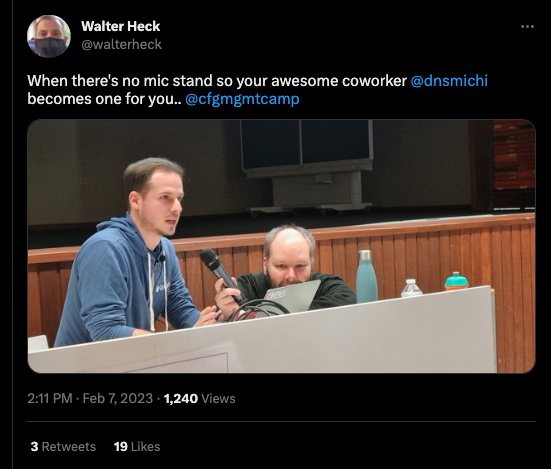The height and width of the screenshot is (469, 551).
Task: Show the 3 Retweets list
Action: coord(63,447)
